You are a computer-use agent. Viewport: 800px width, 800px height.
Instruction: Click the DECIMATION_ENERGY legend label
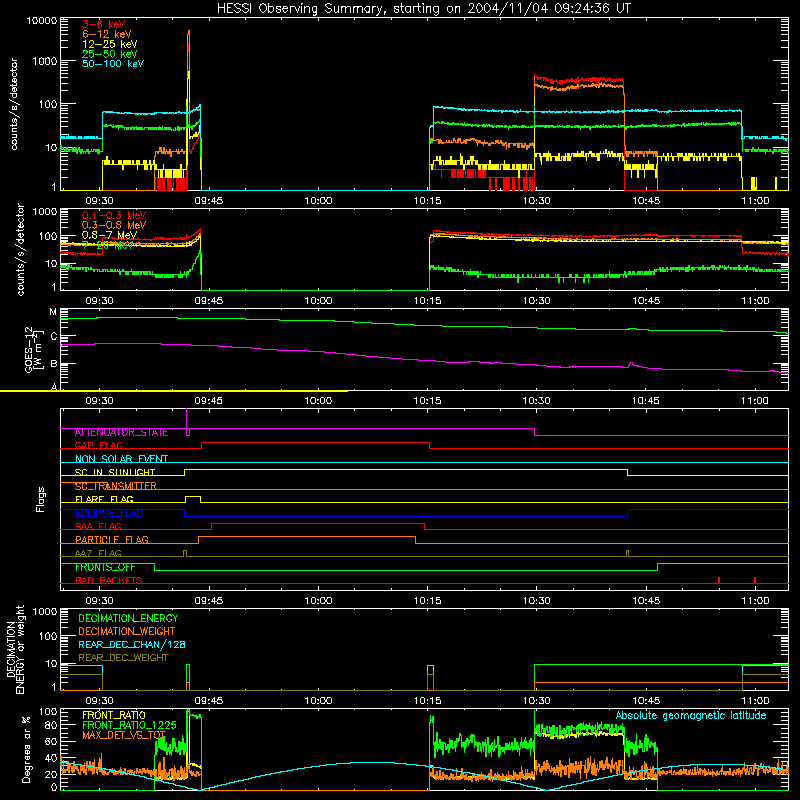click(128, 618)
